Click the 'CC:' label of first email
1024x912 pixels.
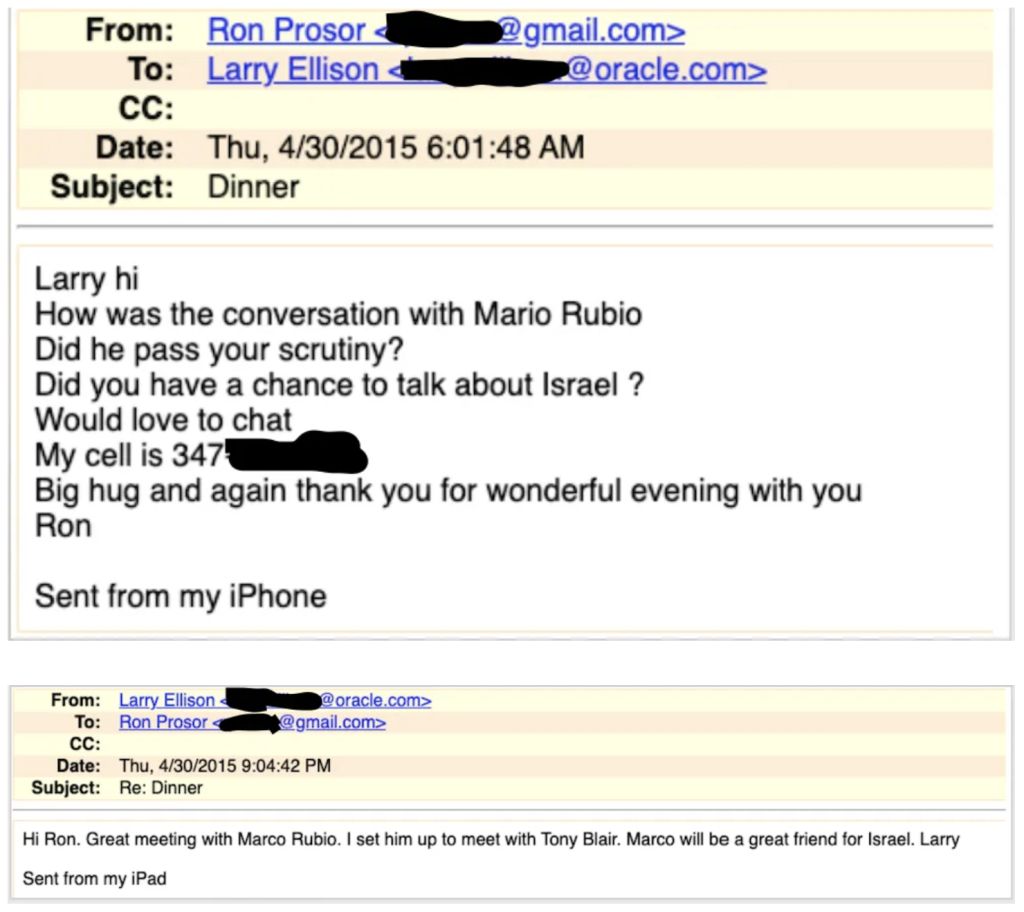pos(146,108)
